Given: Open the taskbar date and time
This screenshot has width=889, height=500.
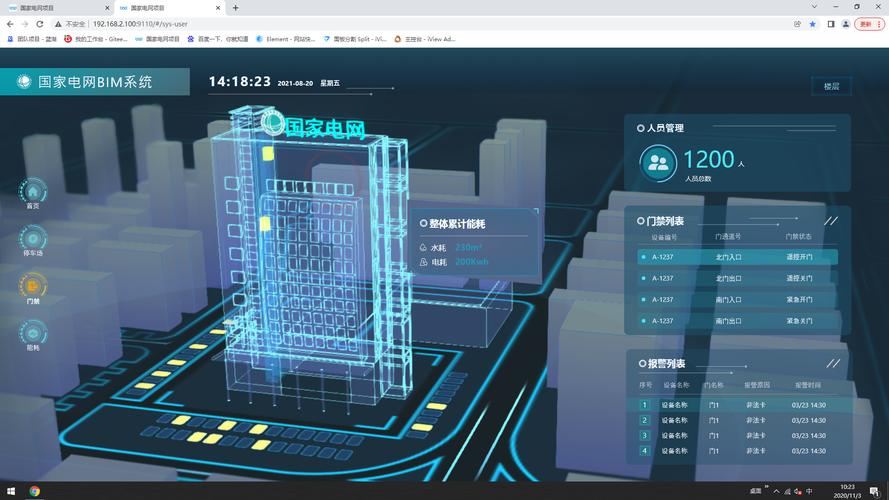Looking at the screenshot, I should pos(847,491).
